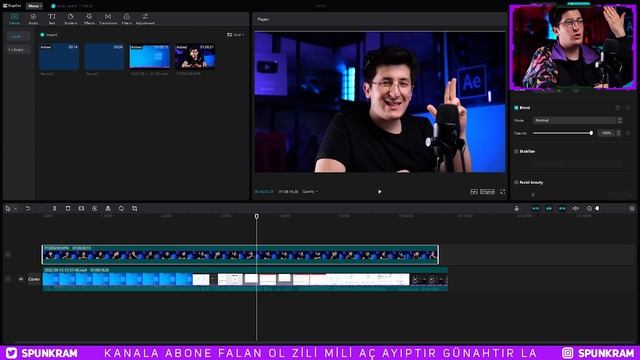This screenshot has height=360, width=640.
Task: Click the preview axis speaker icon
Action: 576,209
